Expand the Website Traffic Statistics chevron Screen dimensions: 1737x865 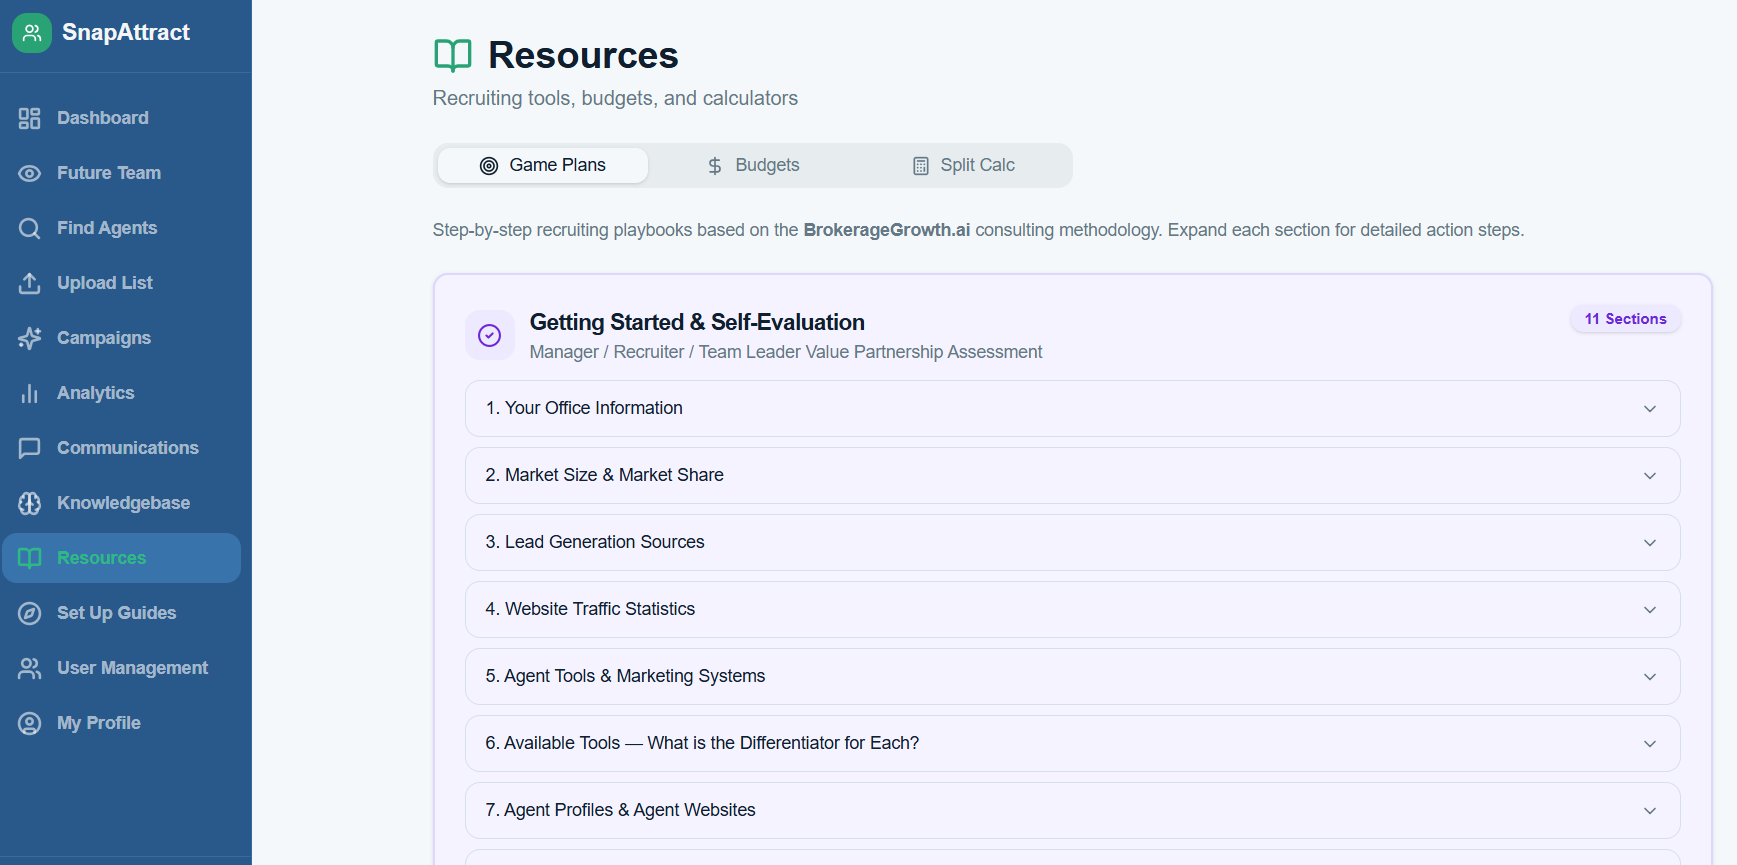pyautogui.click(x=1650, y=610)
